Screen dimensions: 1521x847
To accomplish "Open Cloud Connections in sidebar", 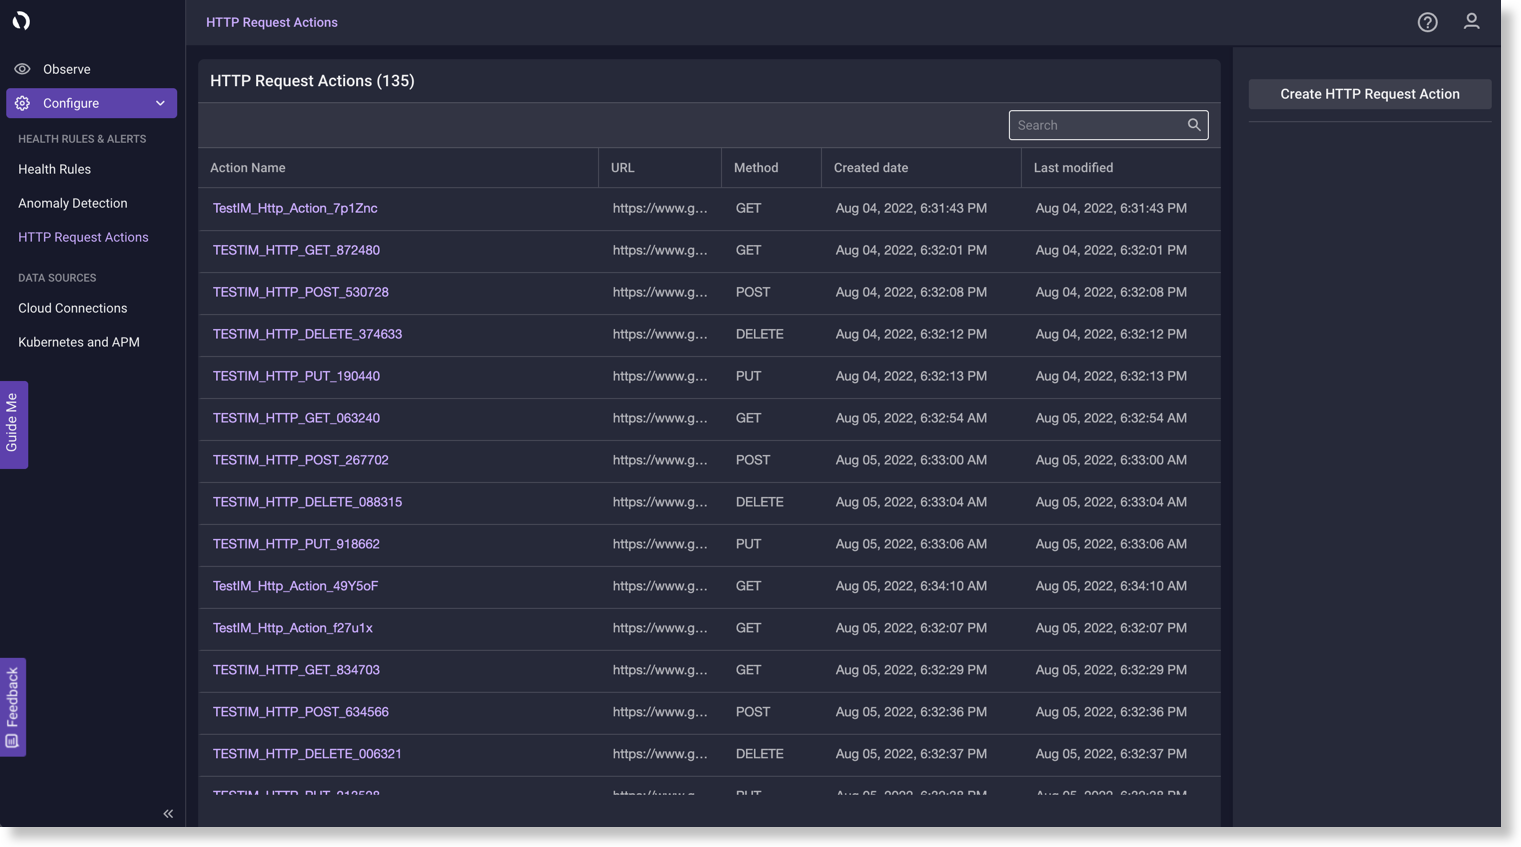I will [x=73, y=308].
